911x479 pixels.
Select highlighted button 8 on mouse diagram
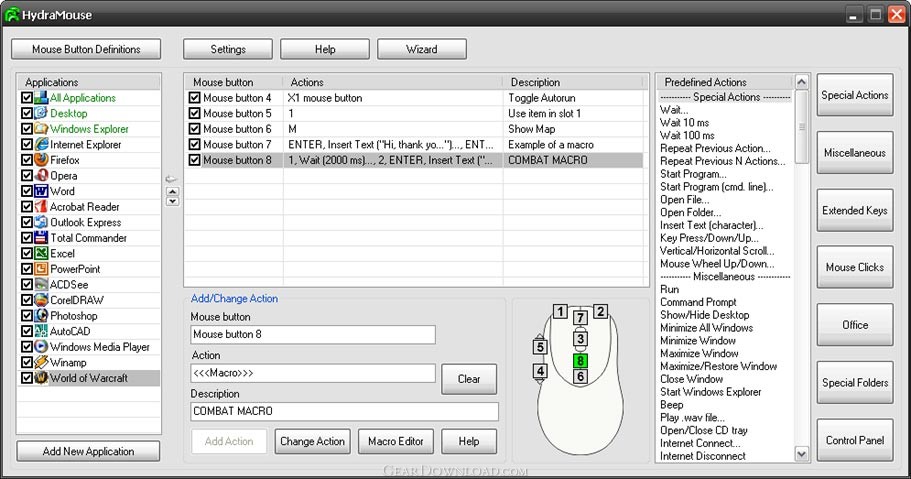click(x=580, y=361)
